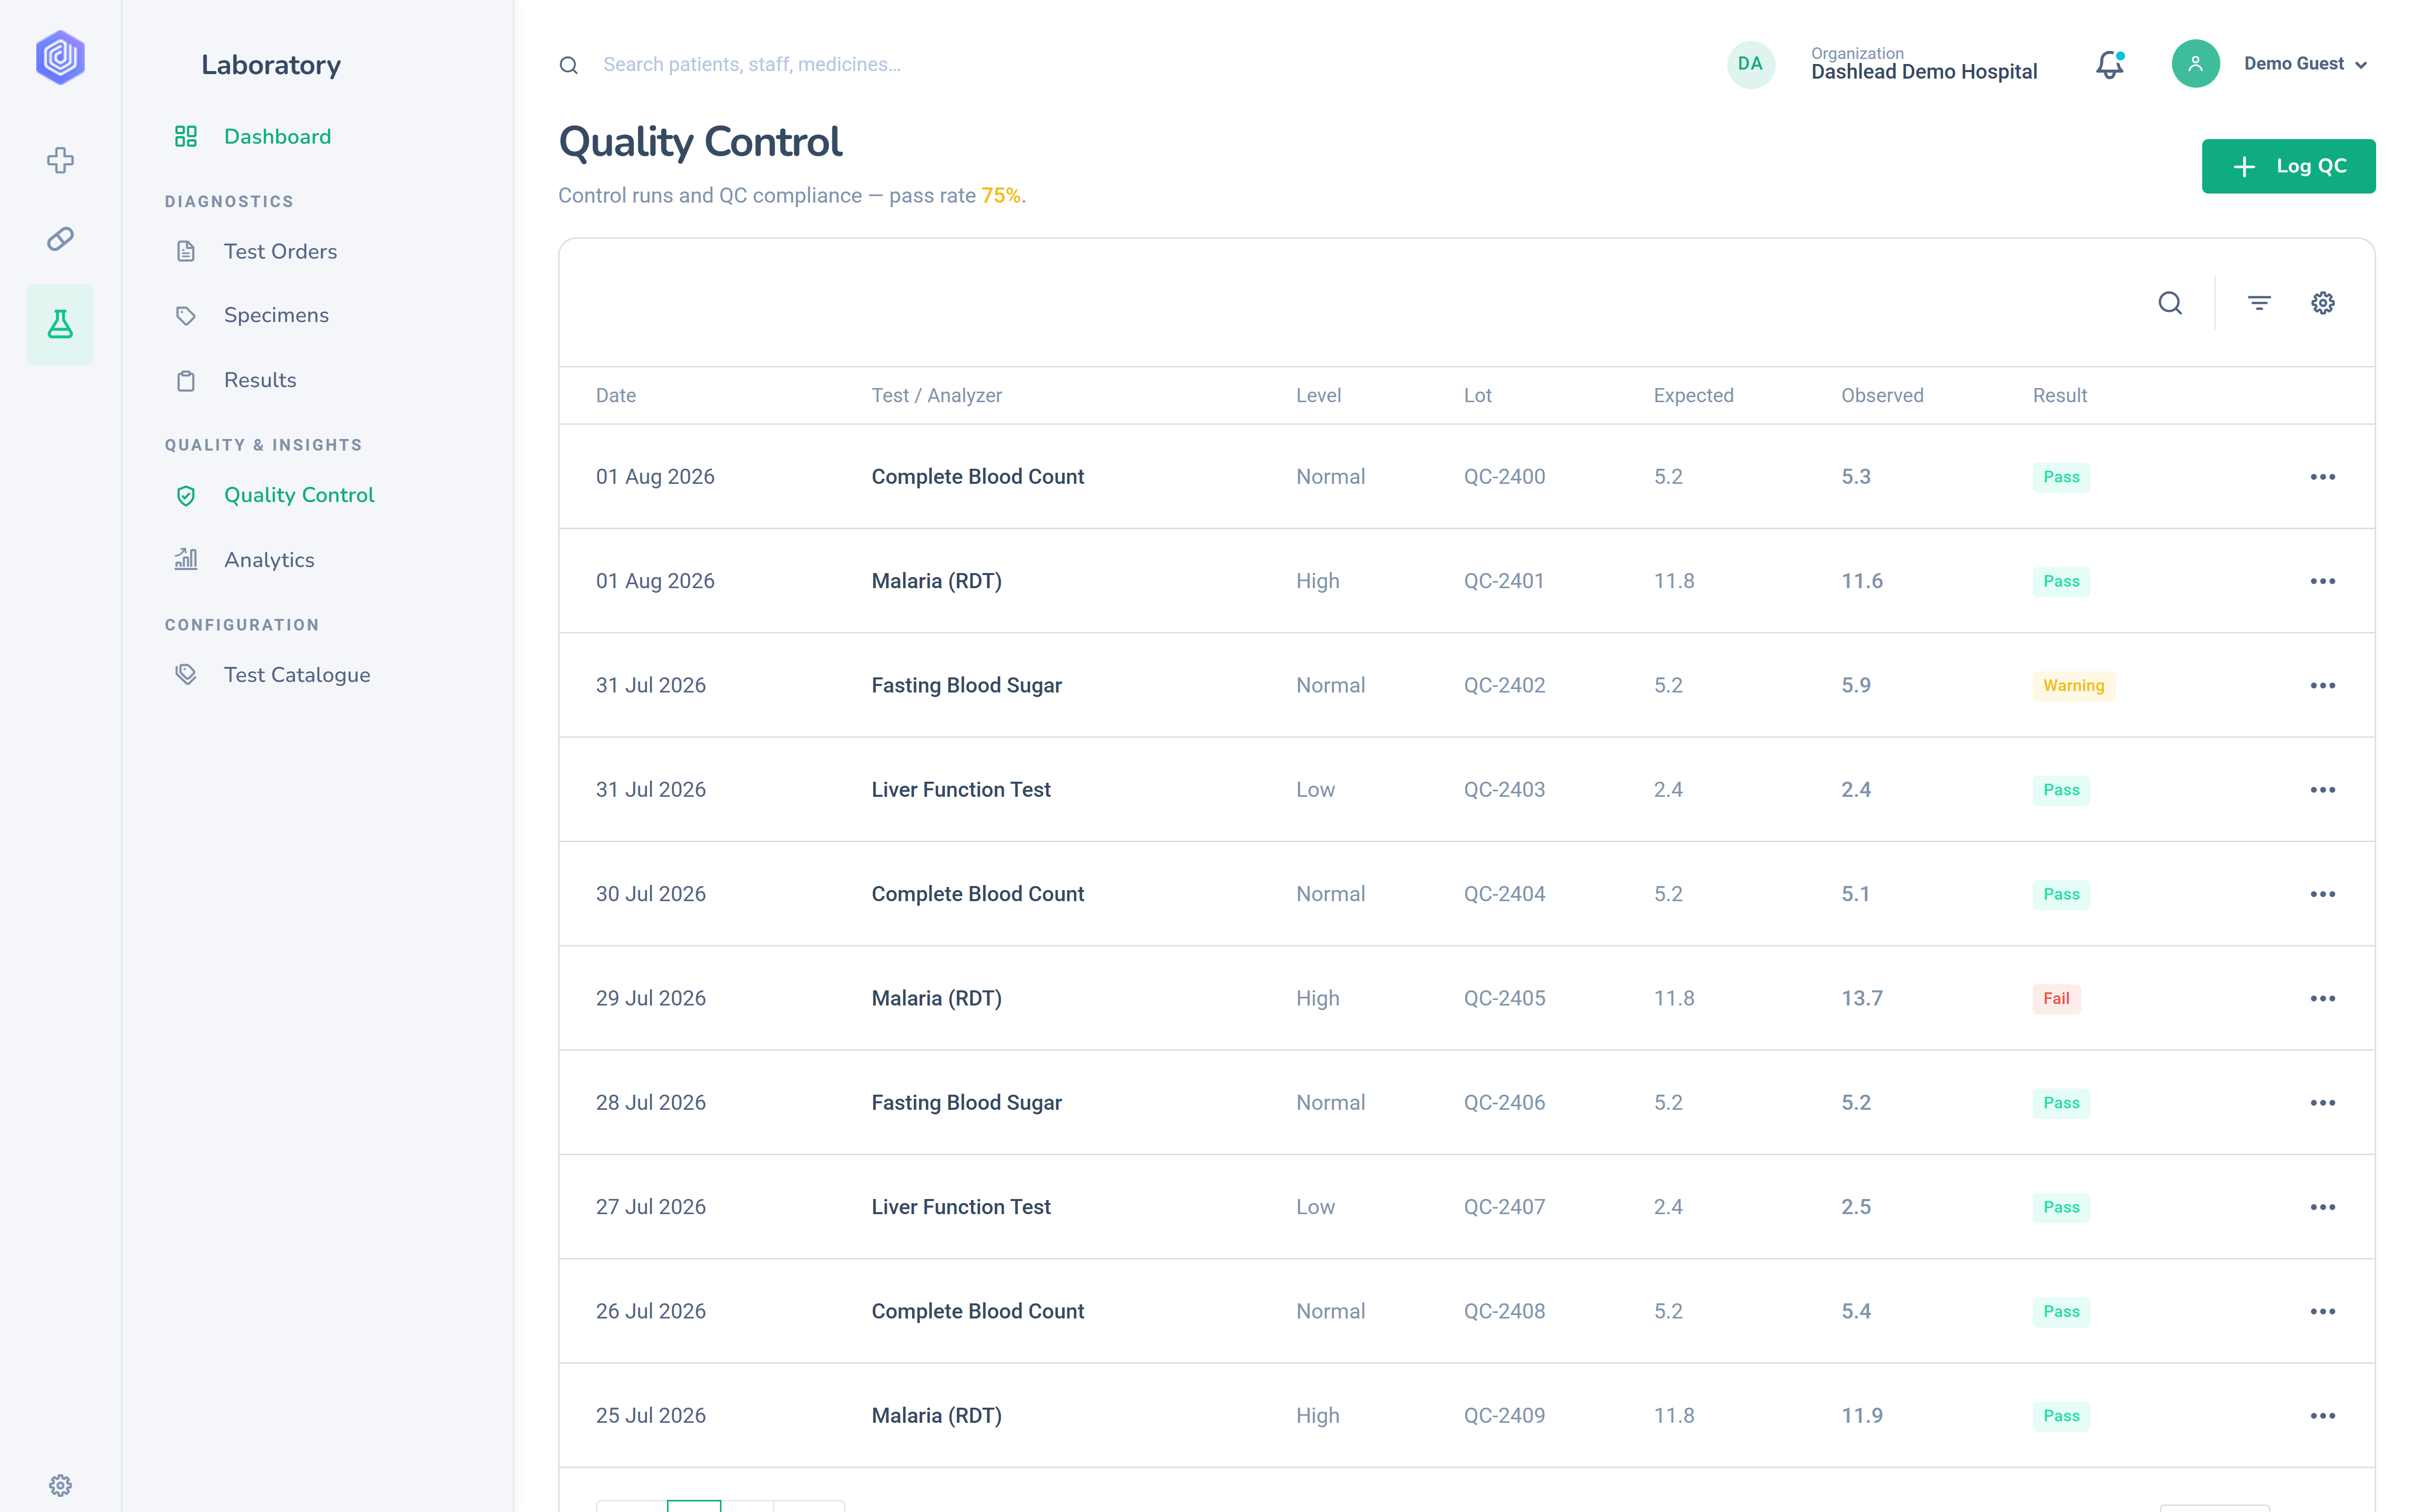Click the Test Catalogue tags icon
Screen dimensions: 2420x1512
click(x=186, y=674)
